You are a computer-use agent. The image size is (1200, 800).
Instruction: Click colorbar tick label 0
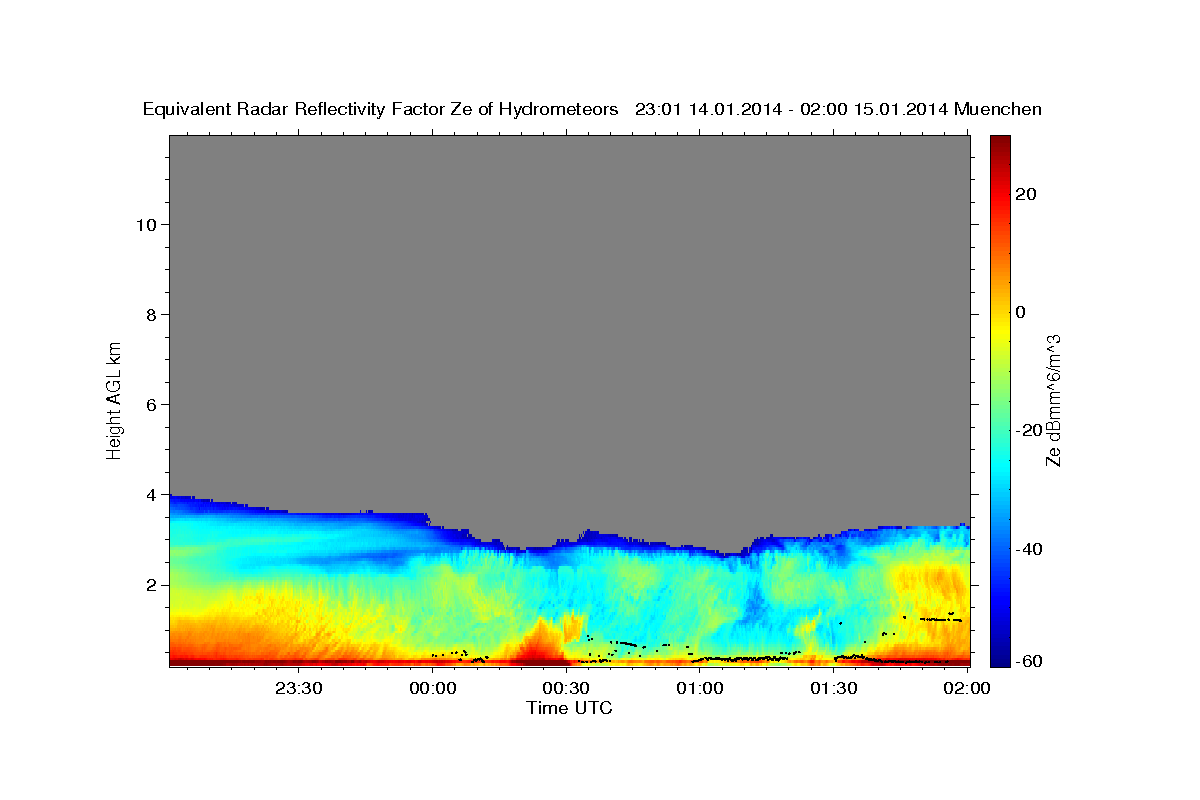click(x=1021, y=312)
